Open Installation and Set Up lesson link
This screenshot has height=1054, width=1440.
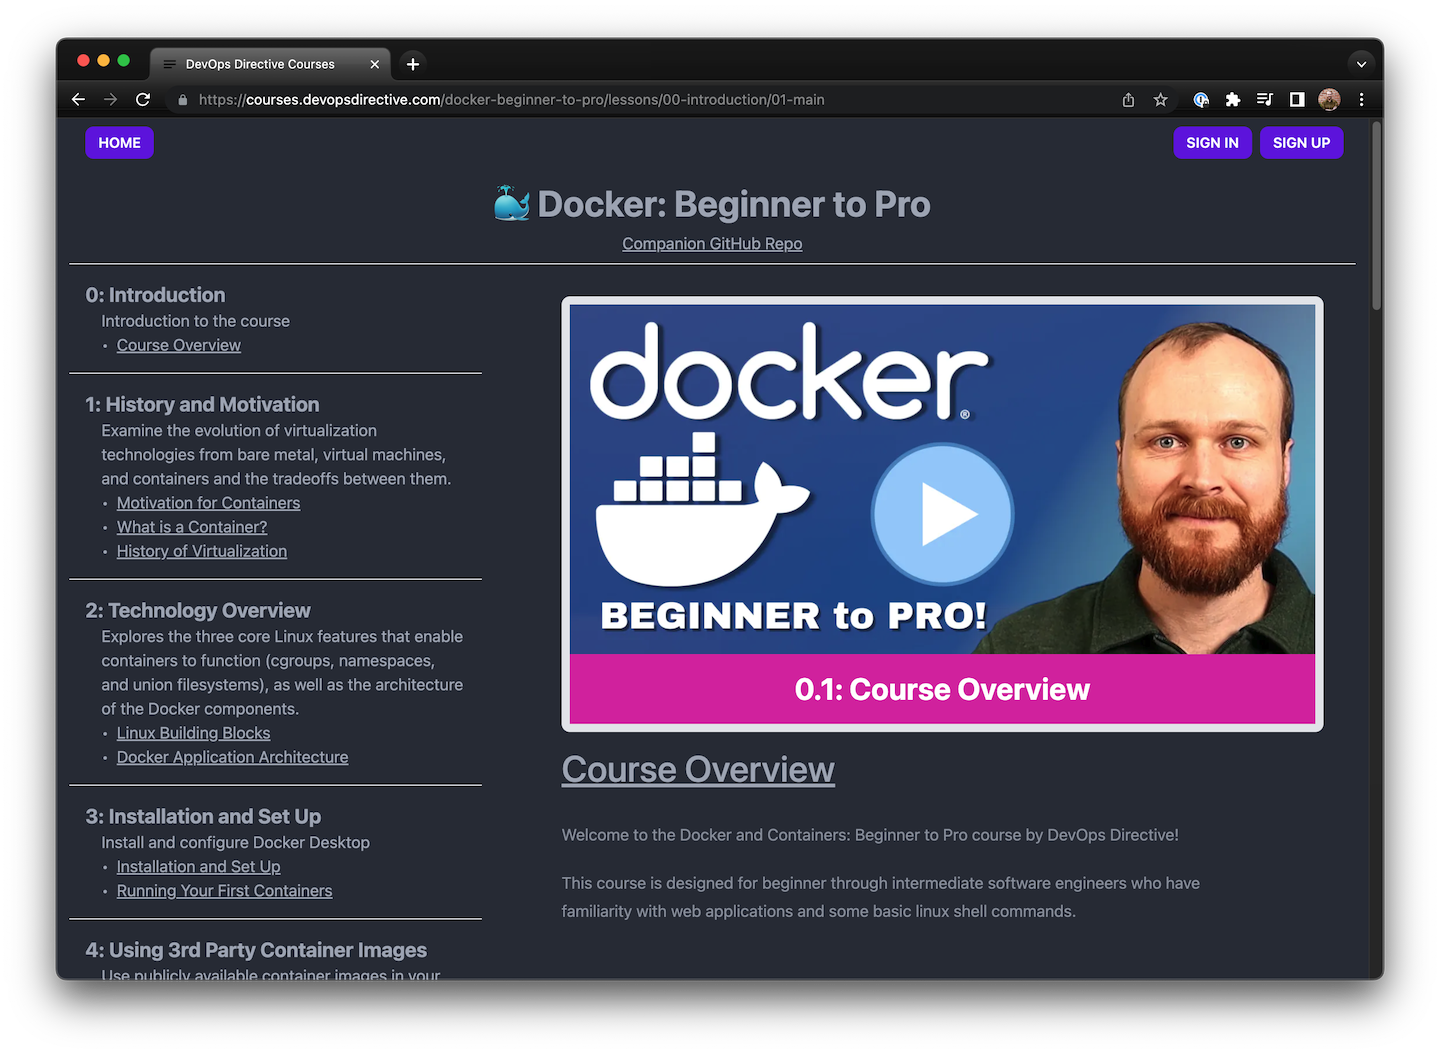198,867
